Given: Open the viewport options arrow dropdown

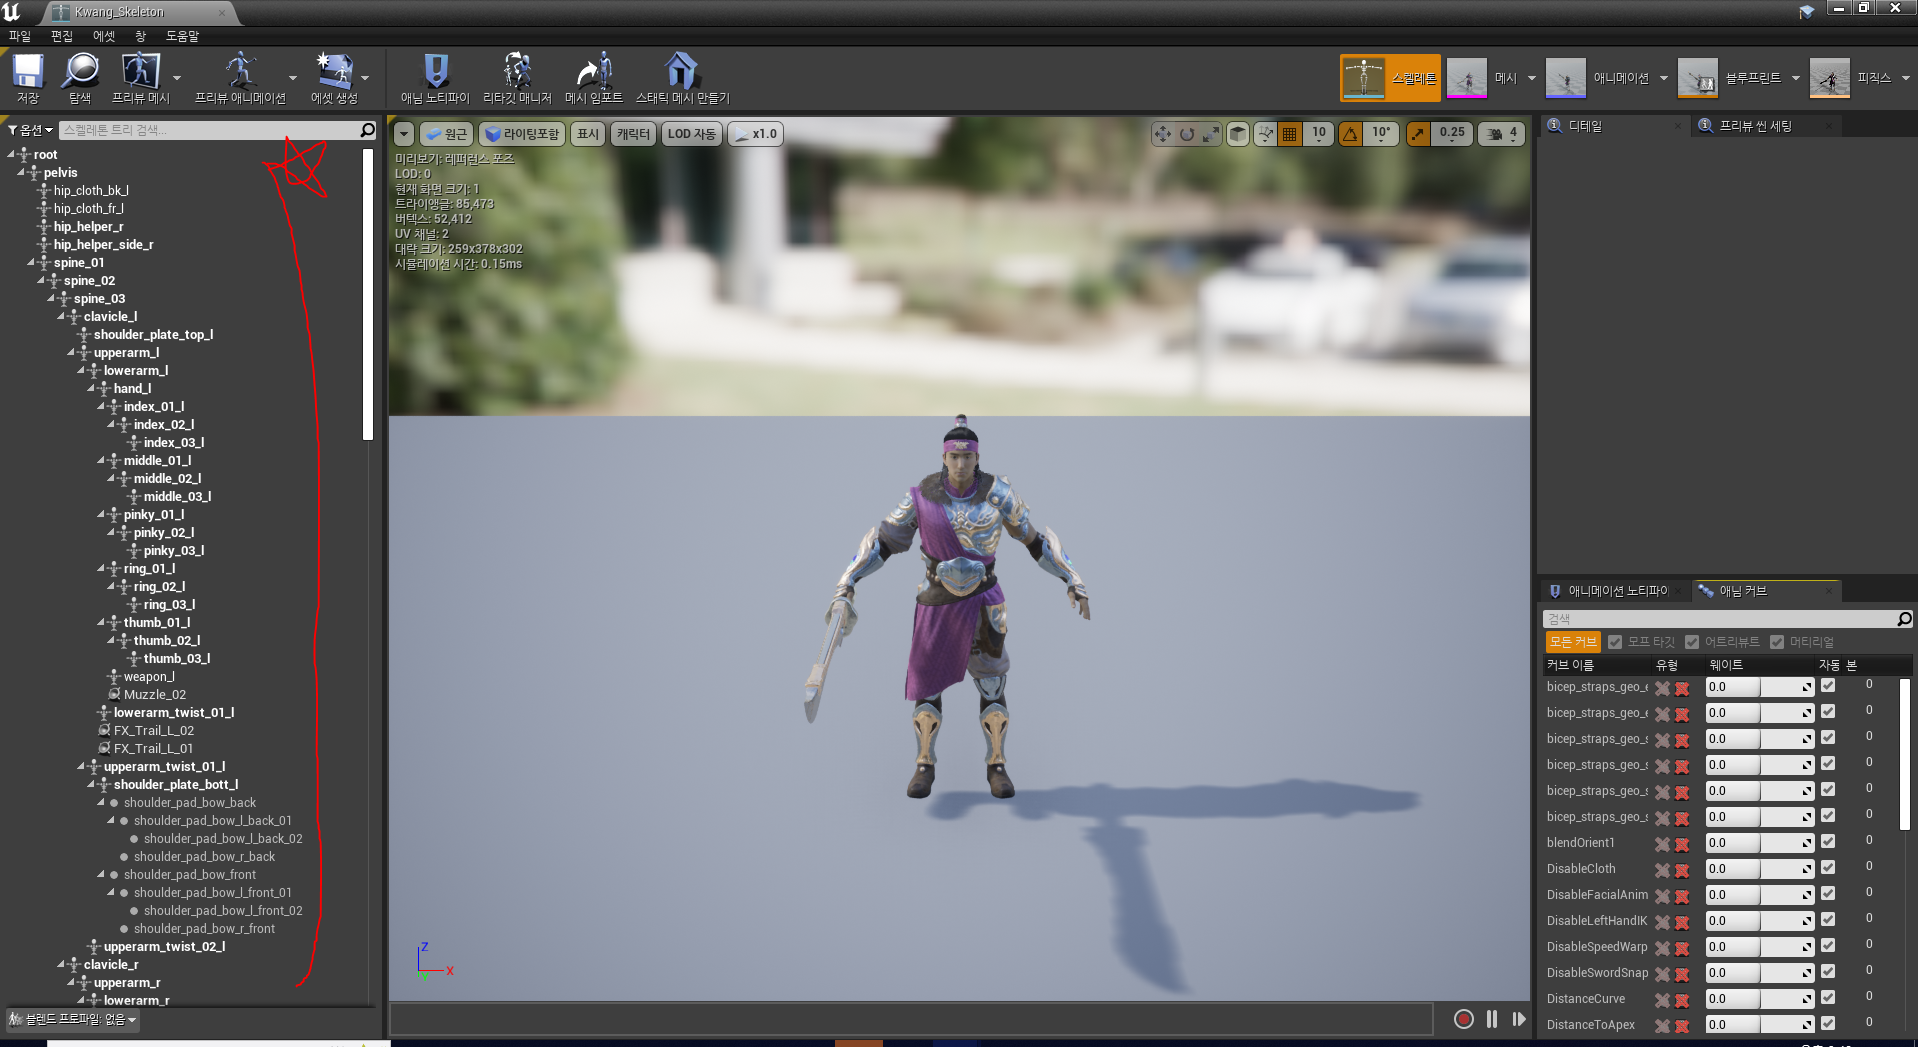Looking at the screenshot, I should [404, 134].
